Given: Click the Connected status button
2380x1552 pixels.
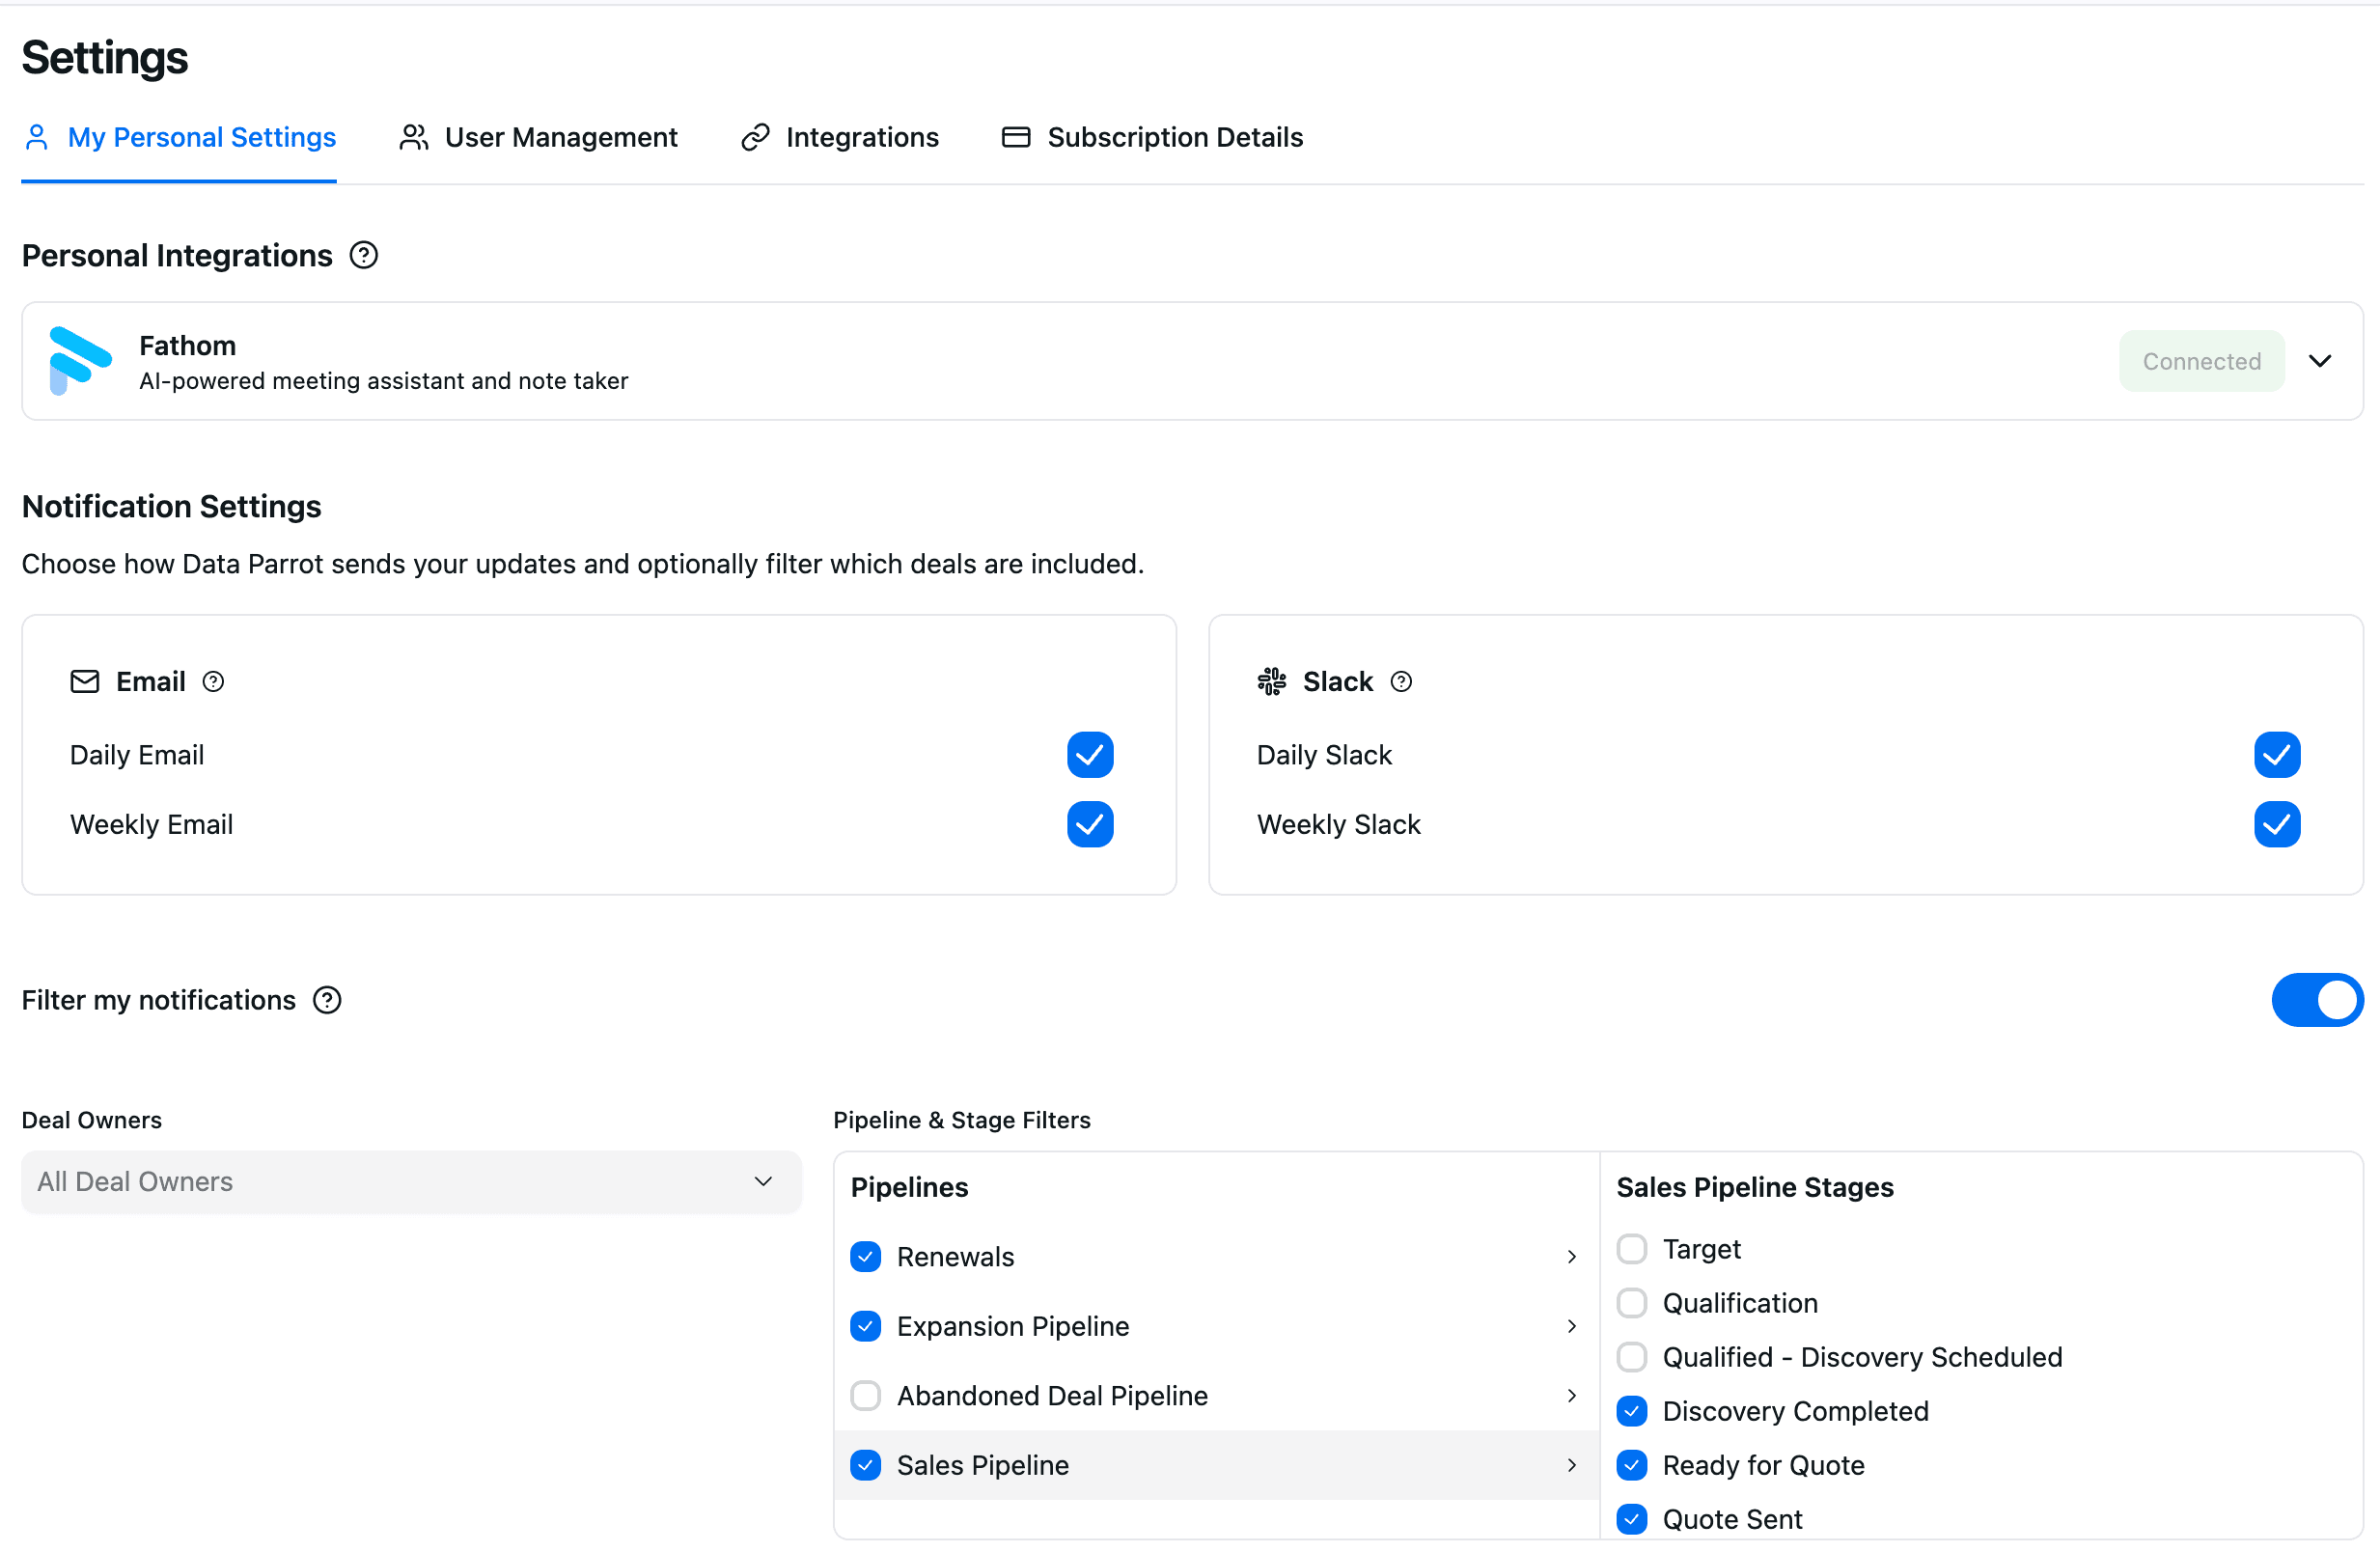Looking at the screenshot, I should pyautogui.click(x=2201, y=361).
